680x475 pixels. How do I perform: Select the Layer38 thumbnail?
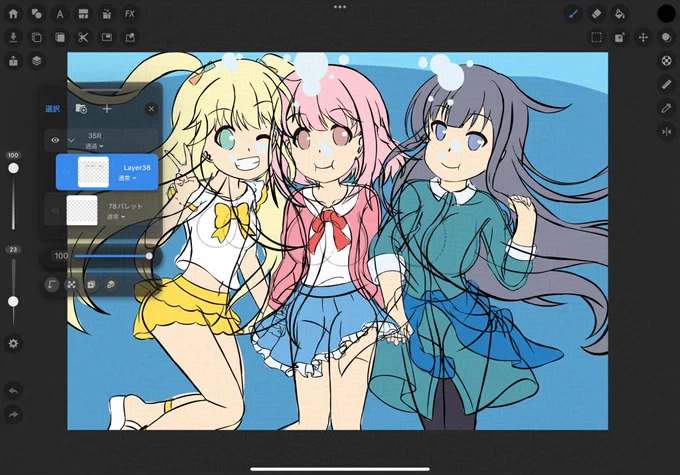tap(93, 172)
